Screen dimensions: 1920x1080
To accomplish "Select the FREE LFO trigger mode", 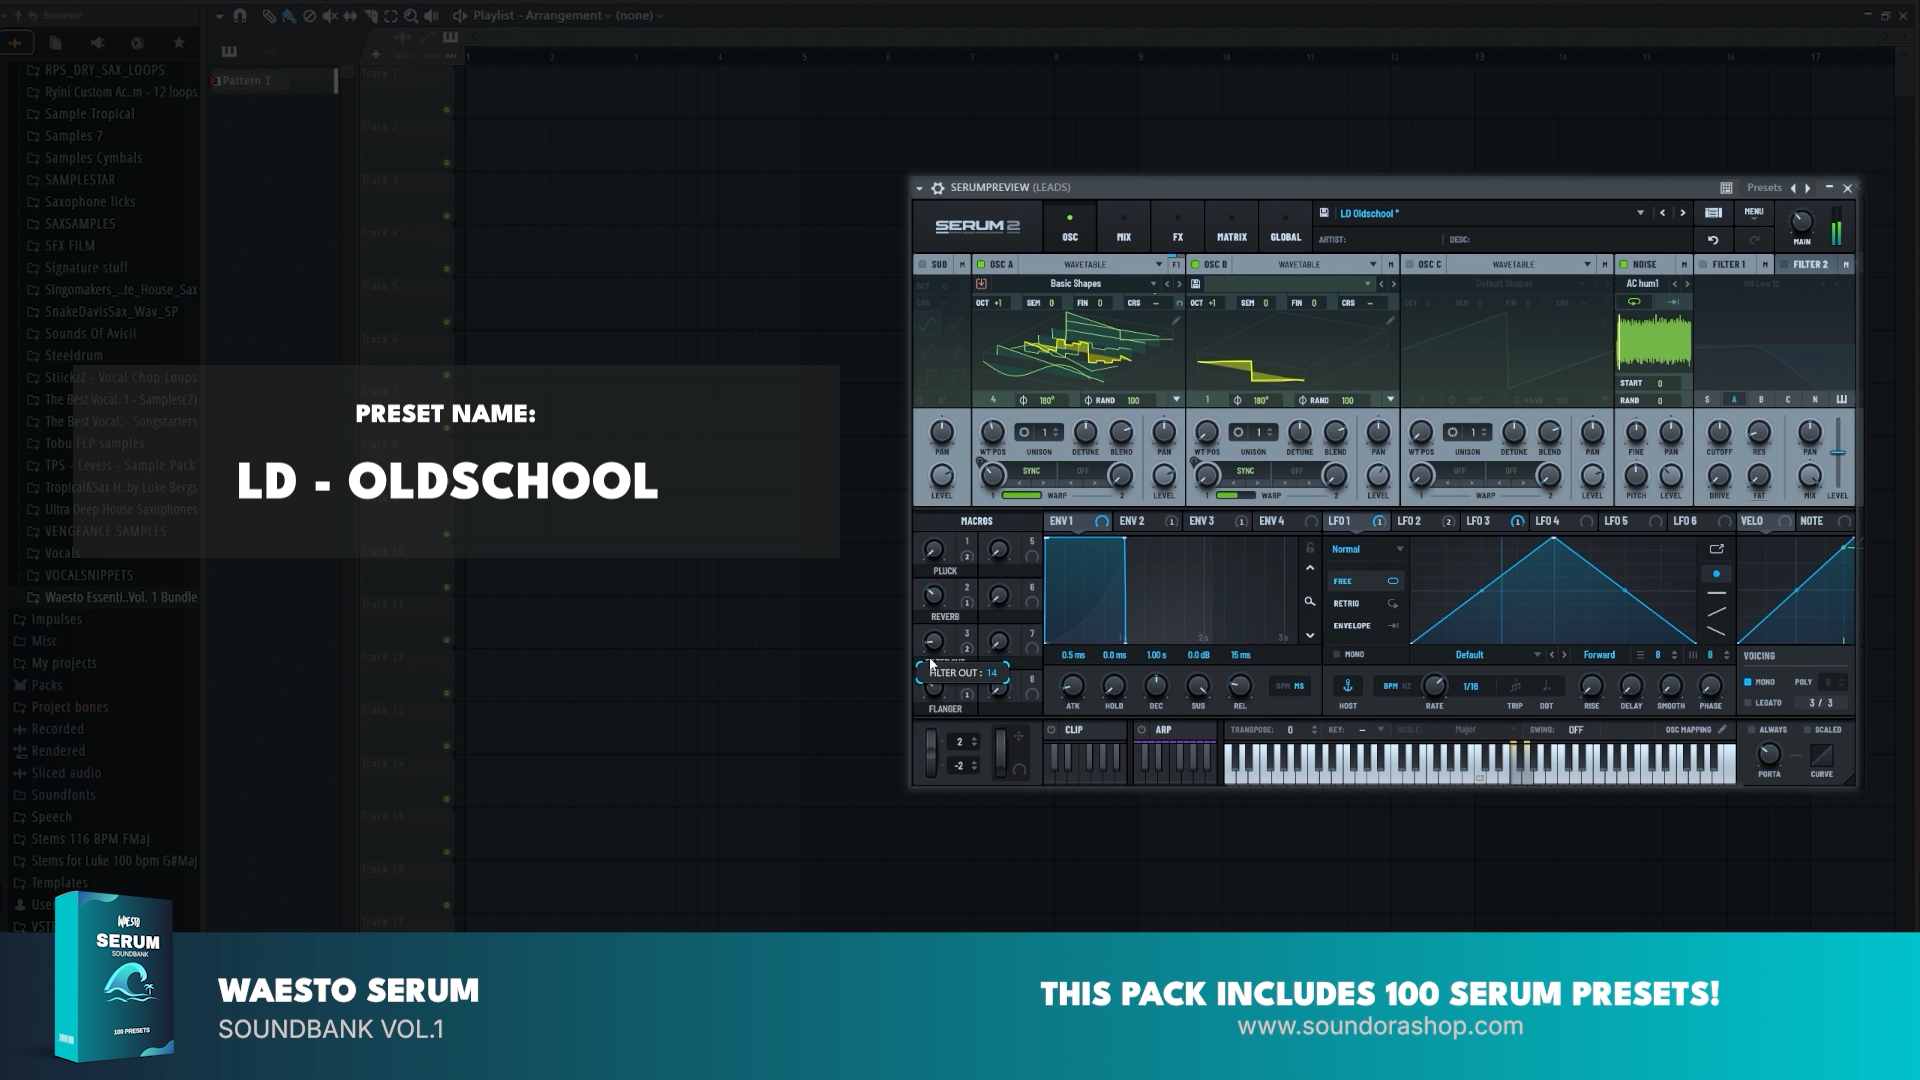I will [1365, 581].
